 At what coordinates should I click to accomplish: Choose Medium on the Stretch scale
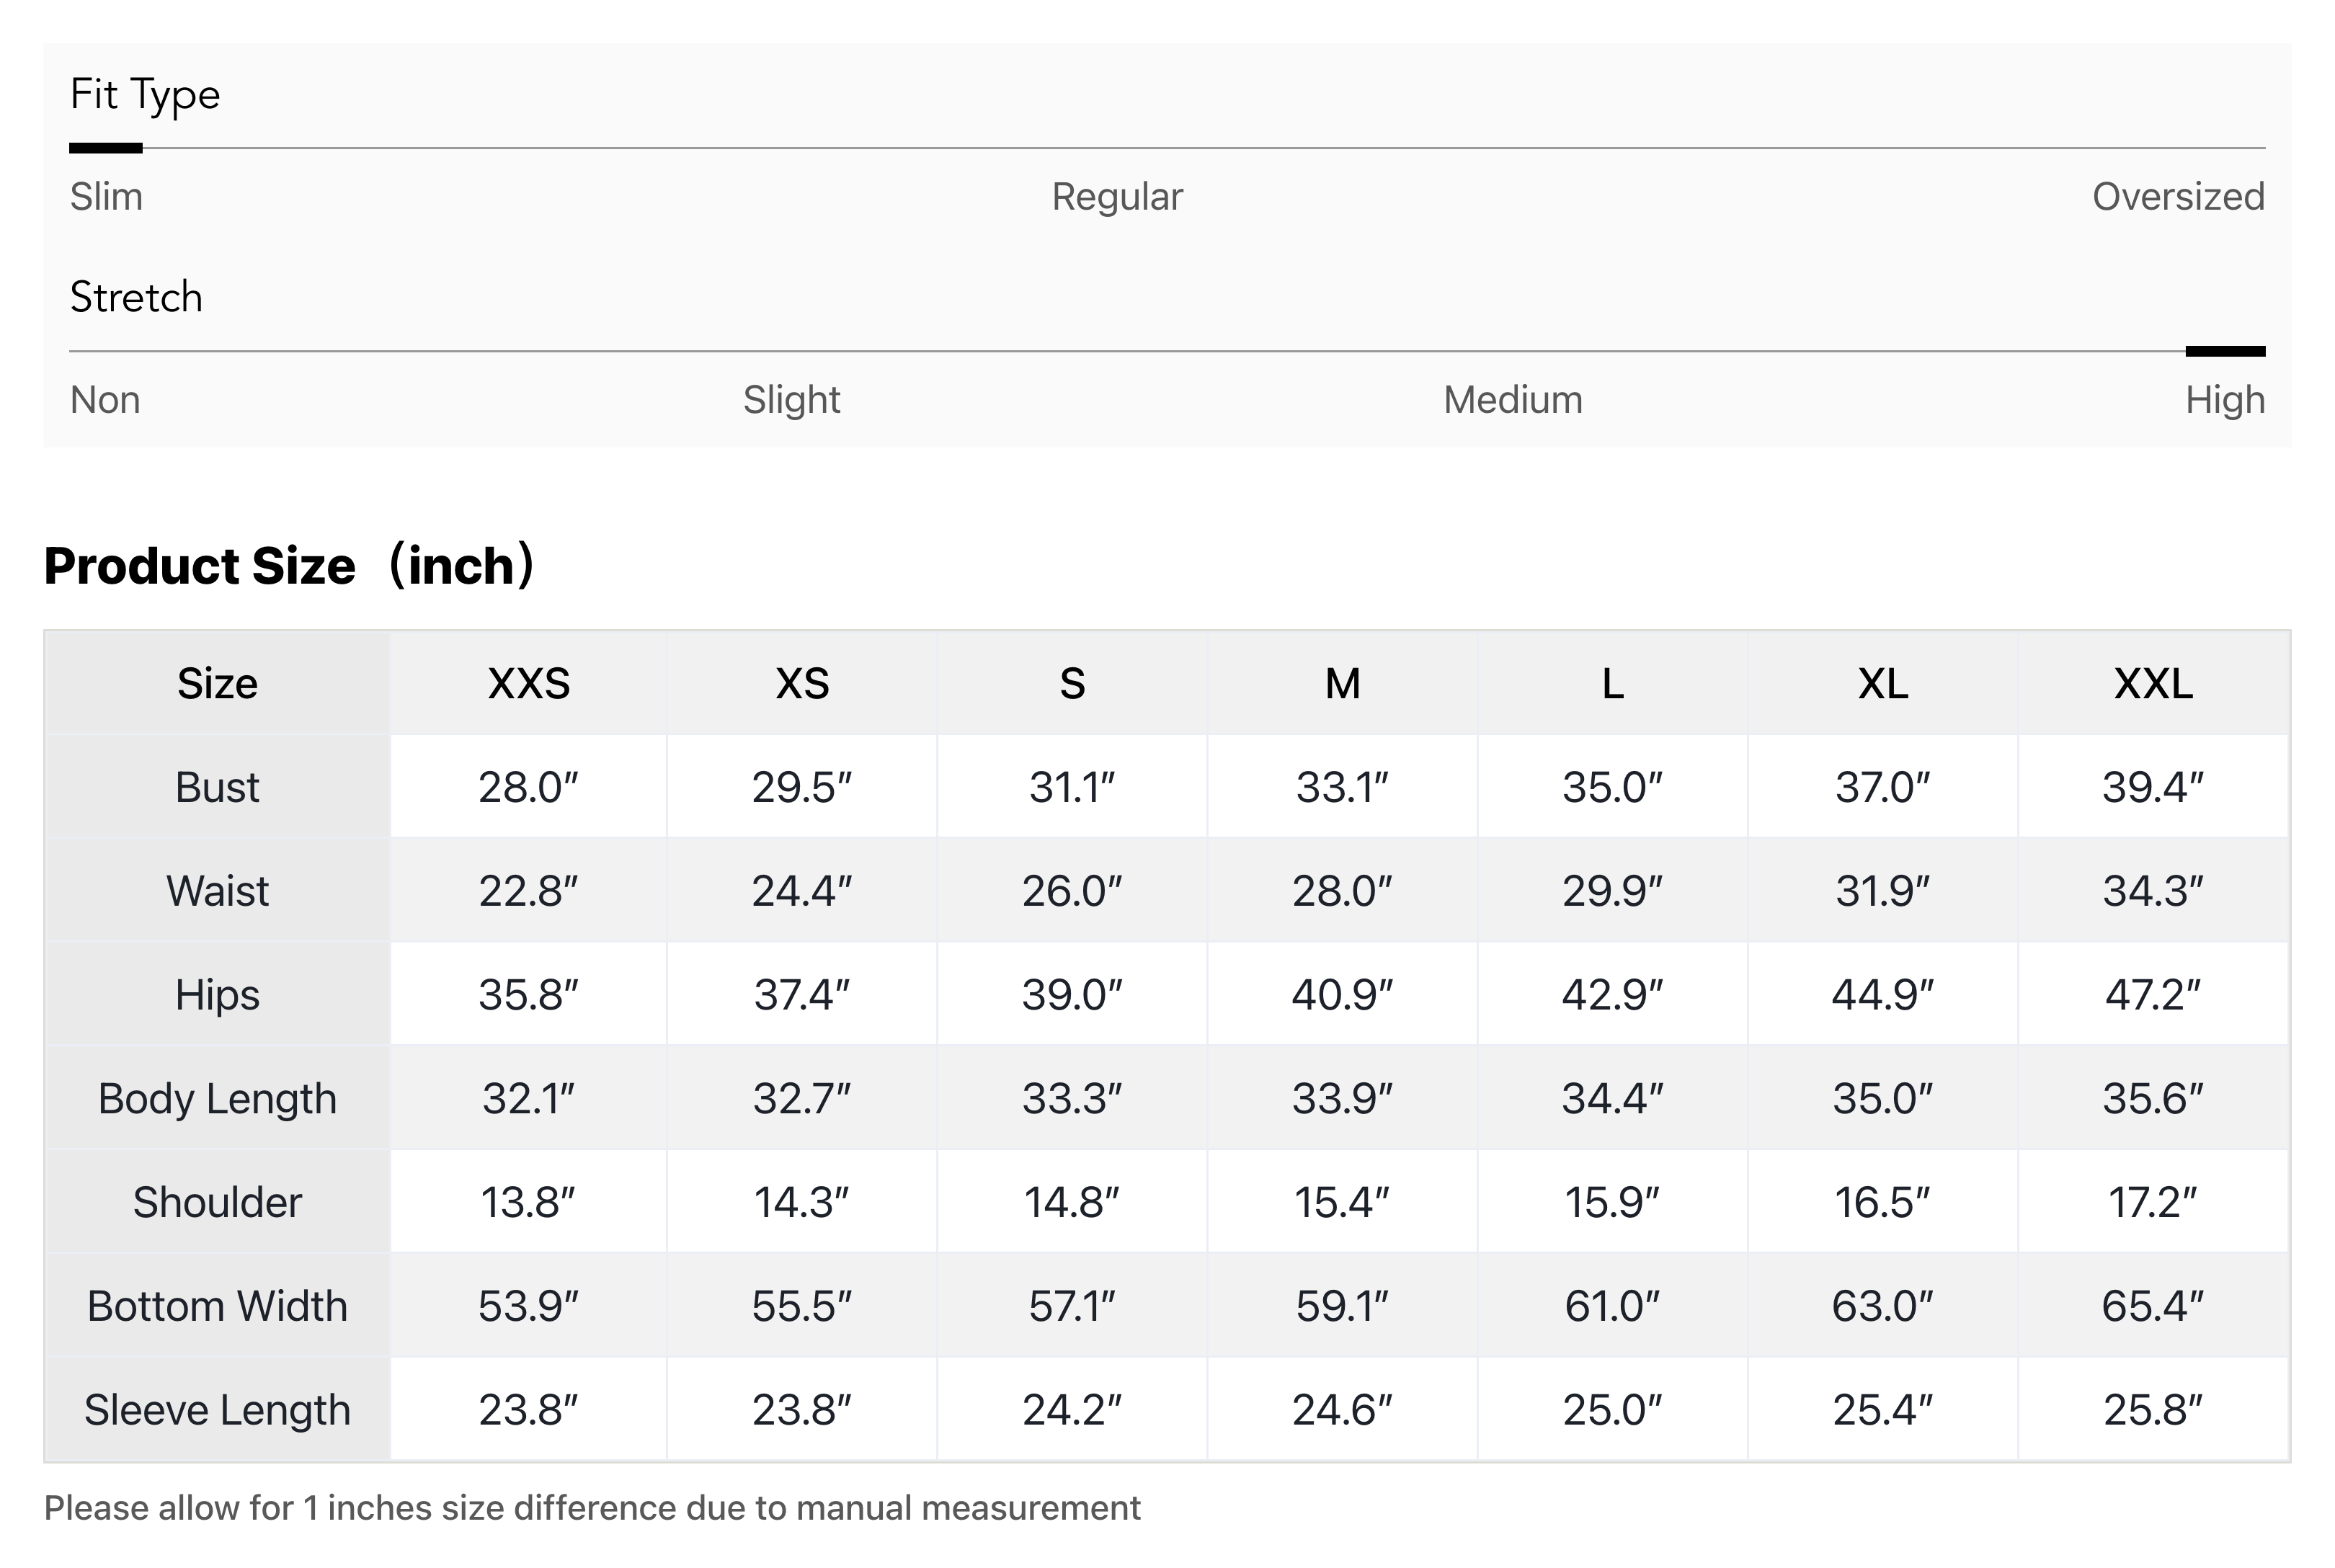click(x=1512, y=400)
